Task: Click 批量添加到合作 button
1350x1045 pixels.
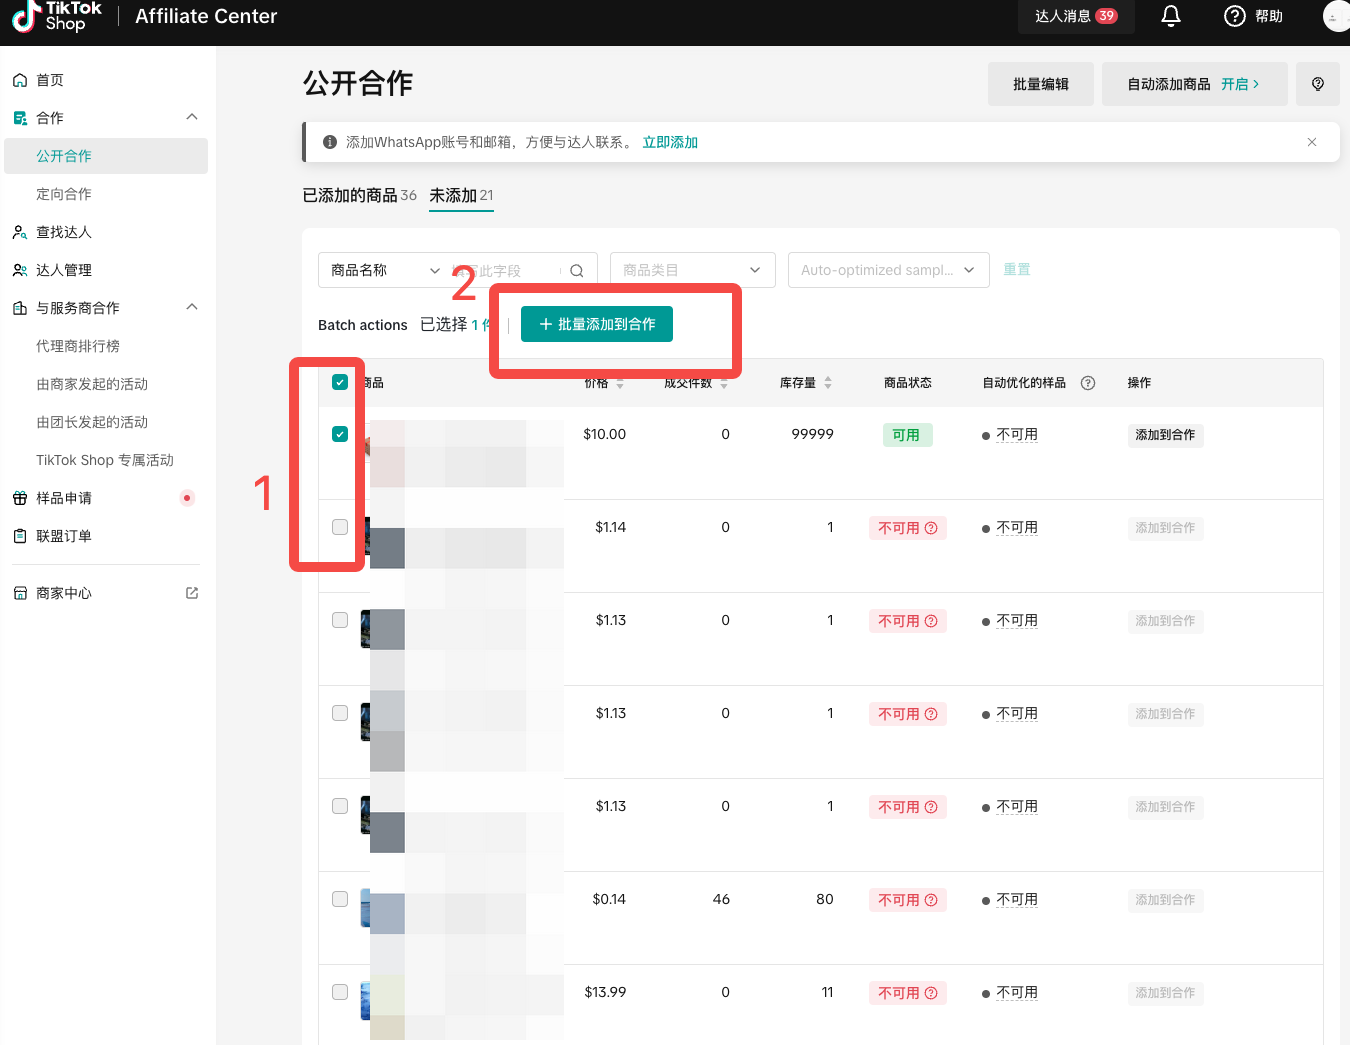Action: click(597, 324)
